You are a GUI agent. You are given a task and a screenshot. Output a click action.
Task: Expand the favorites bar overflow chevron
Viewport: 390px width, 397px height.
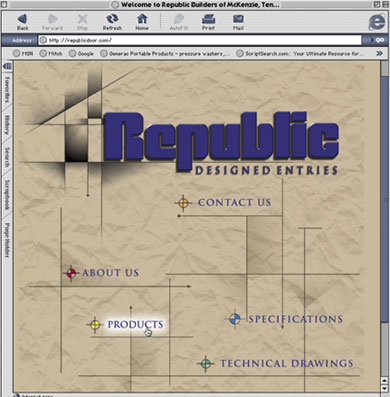point(379,53)
